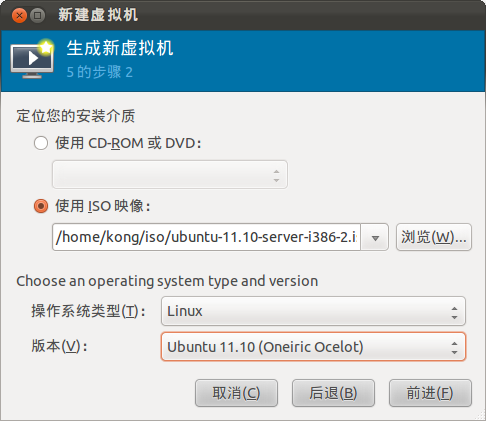This screenshot has height=421, width=486.
Task: Click the 定位您的安装介质 section label
Action: [x=76, y=116]
